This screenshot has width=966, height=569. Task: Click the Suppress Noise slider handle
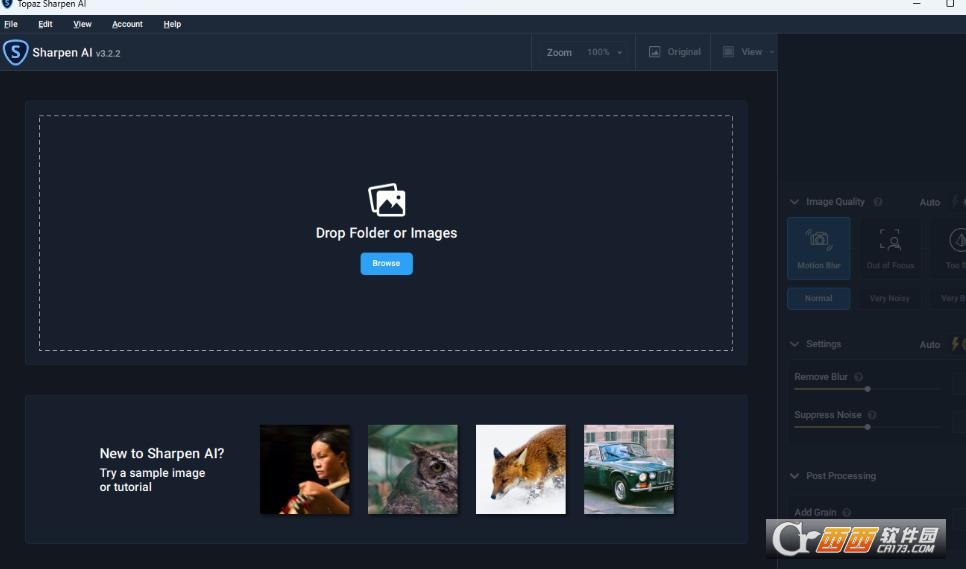coord(867,427)
